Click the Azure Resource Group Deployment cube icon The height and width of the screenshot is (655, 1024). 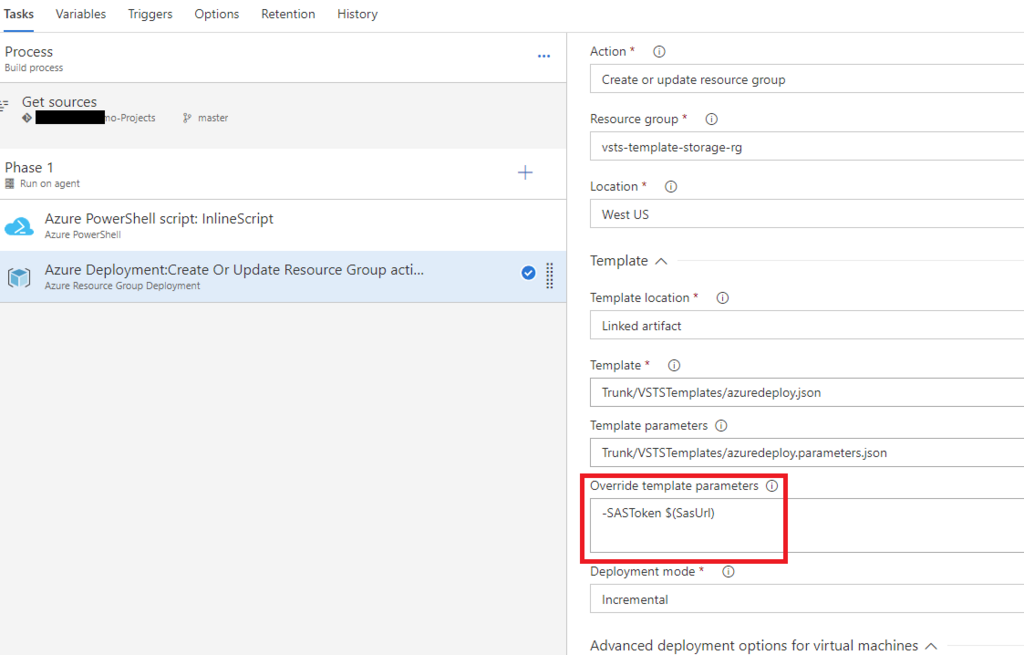19,277
